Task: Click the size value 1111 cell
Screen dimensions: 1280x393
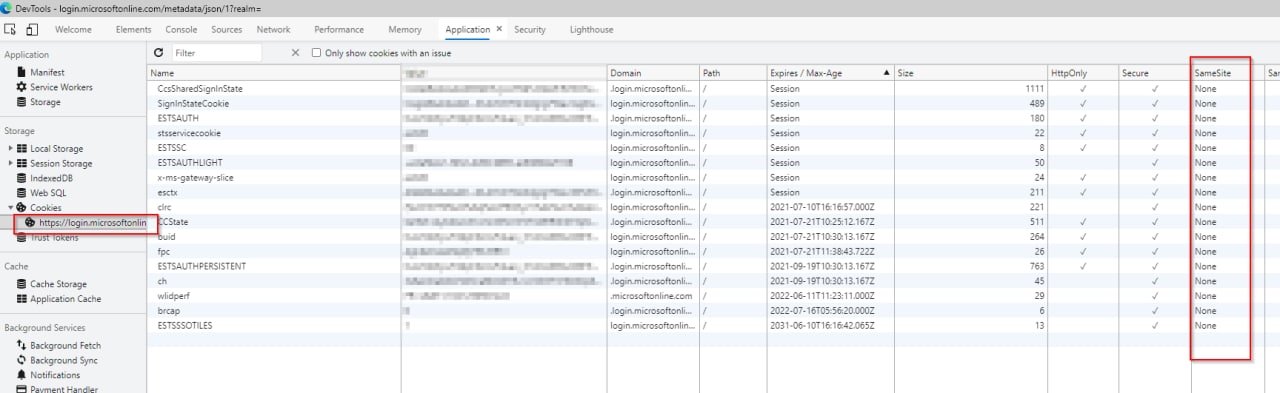Action: [x=970, y=89]
